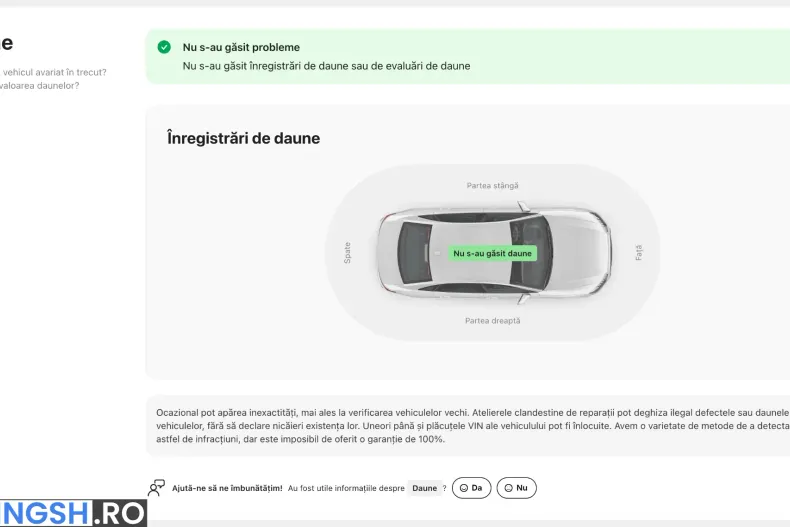
Task: Click the green checkmark success icon
Action: click(x=164, y=47)
